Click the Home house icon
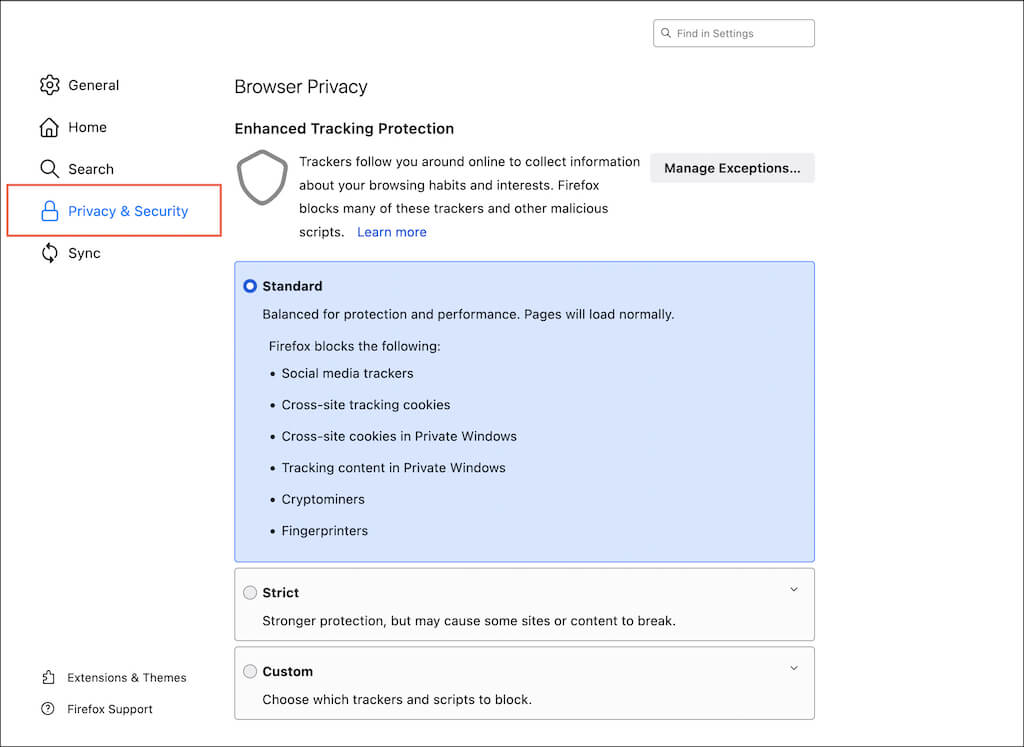The width and height of the screenshot is (1024, 747). 49,127
